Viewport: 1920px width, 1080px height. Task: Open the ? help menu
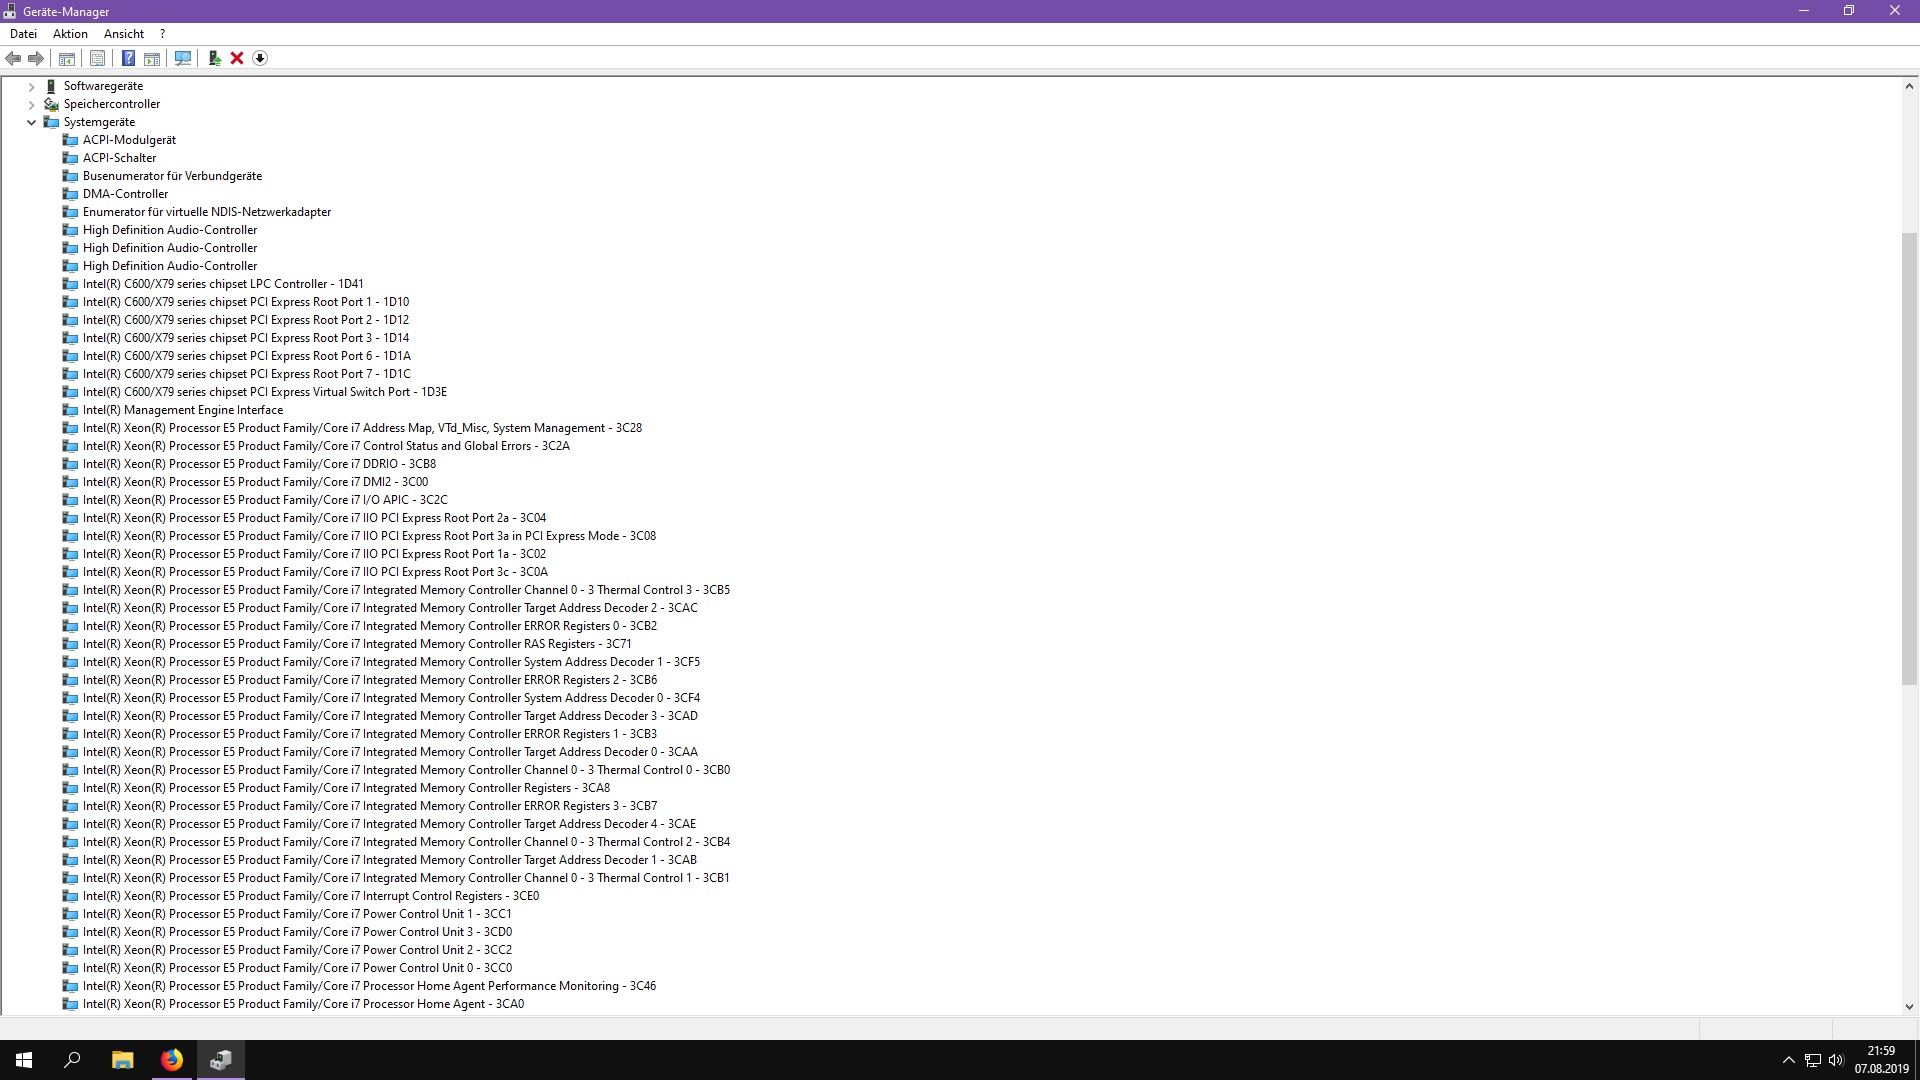click(162, 34)
